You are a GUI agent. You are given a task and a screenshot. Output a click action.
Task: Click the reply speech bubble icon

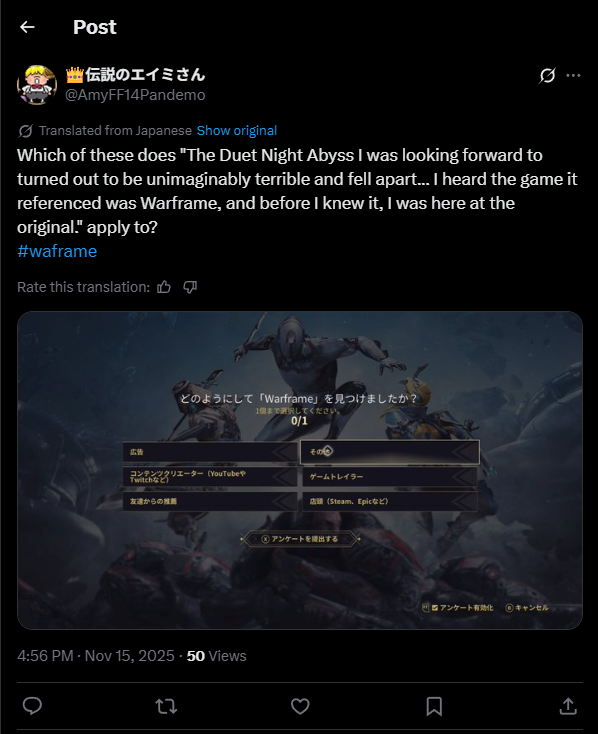coord(32,705)
